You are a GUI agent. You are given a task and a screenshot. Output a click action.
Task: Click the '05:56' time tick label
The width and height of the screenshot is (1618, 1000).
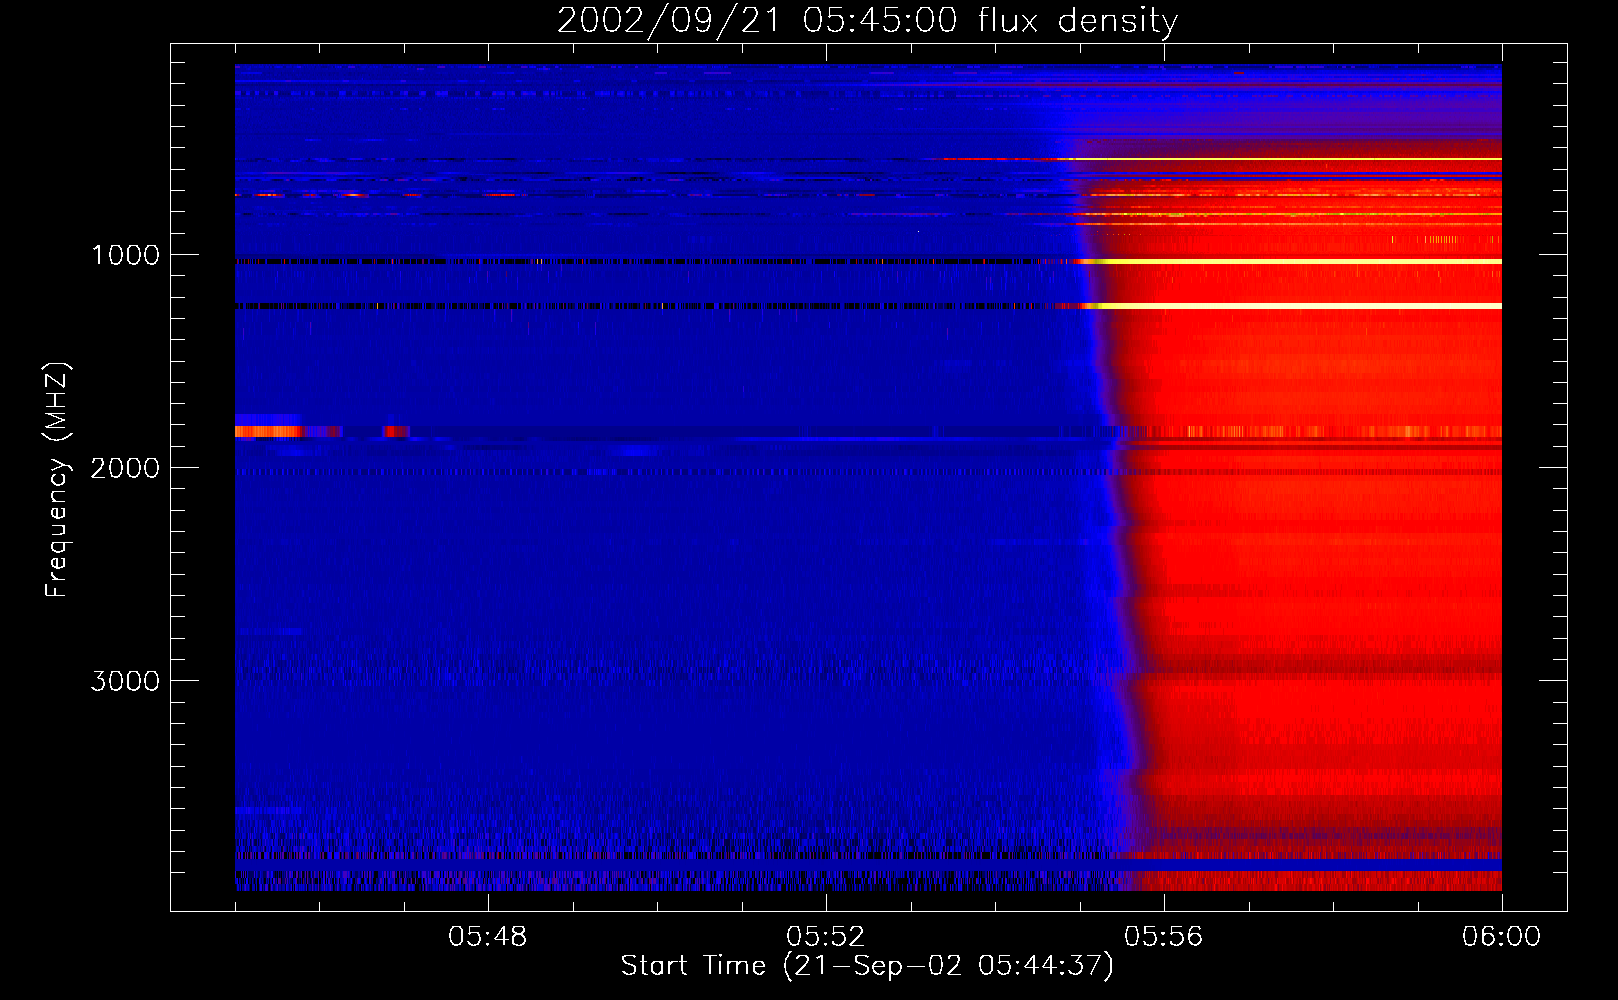coord(1164,937)
